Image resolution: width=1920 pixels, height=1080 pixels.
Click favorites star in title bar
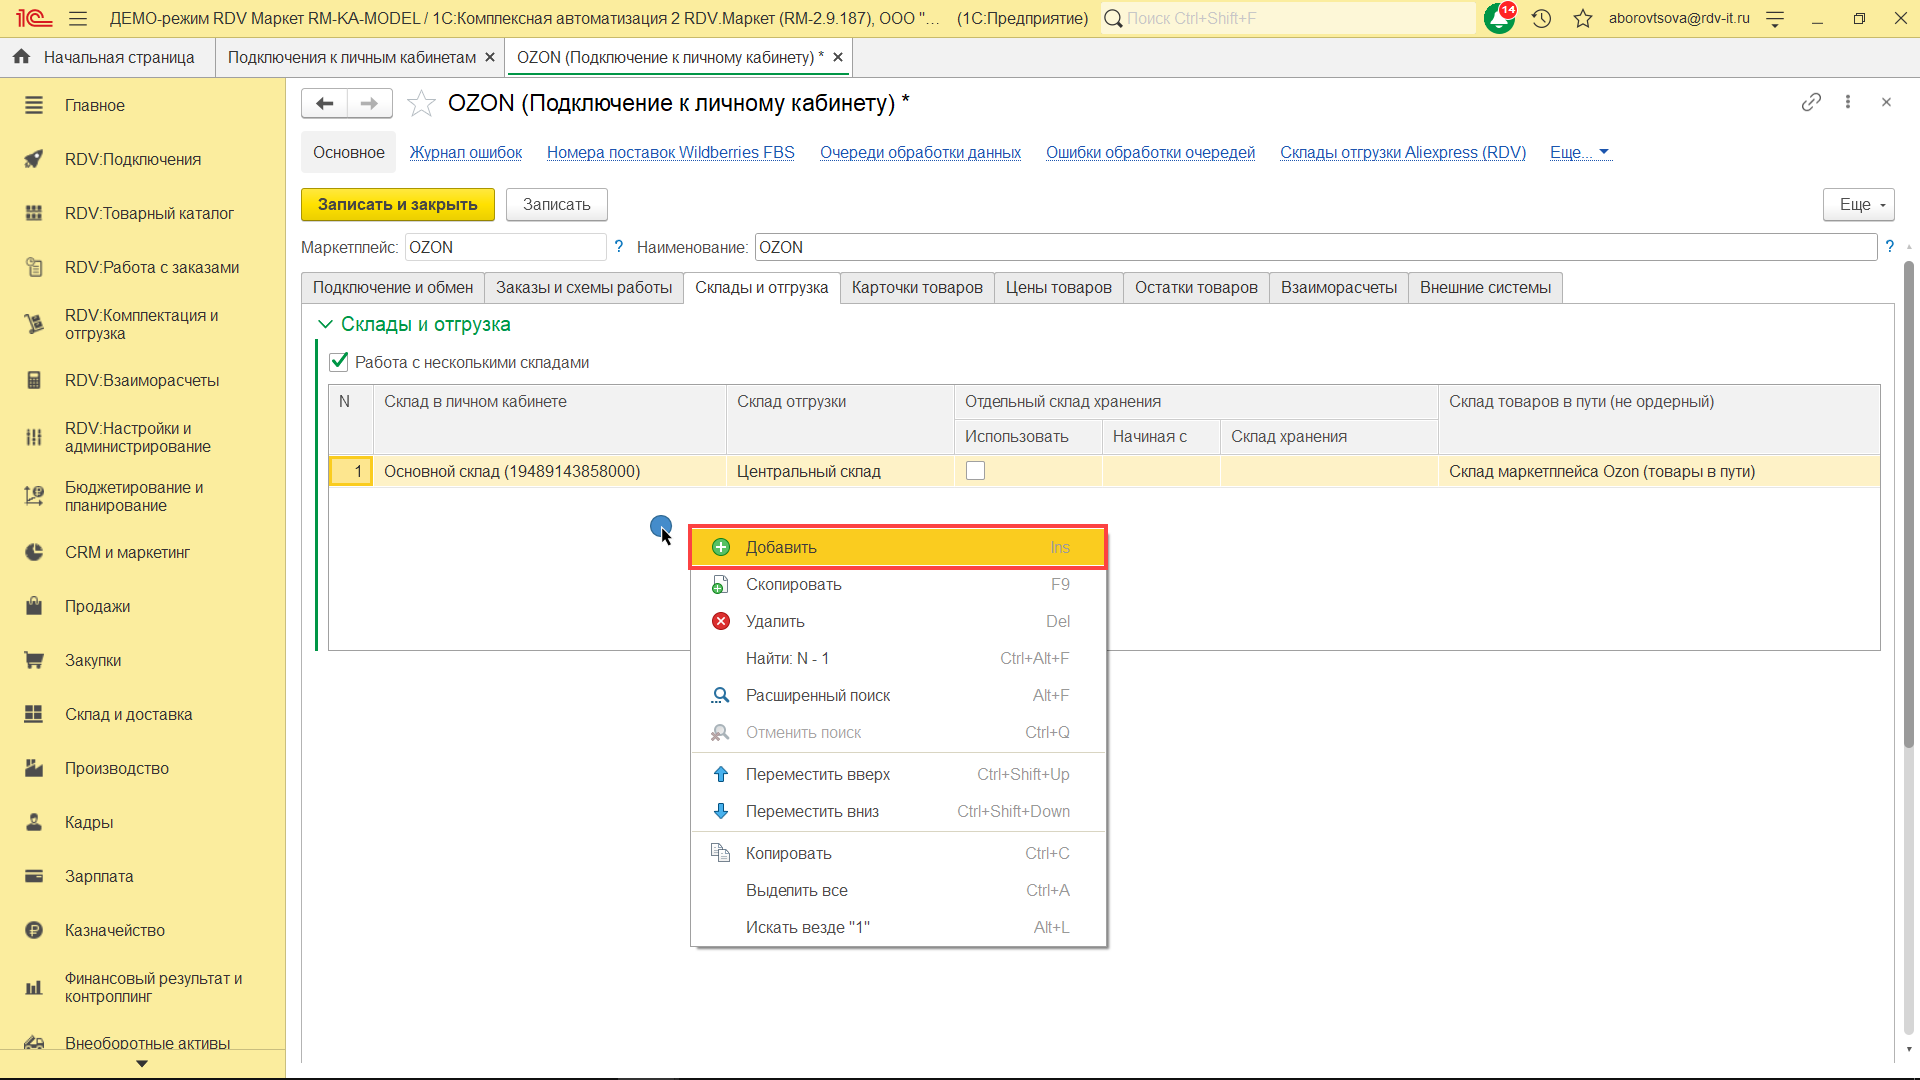click(x=1582, y=18)
